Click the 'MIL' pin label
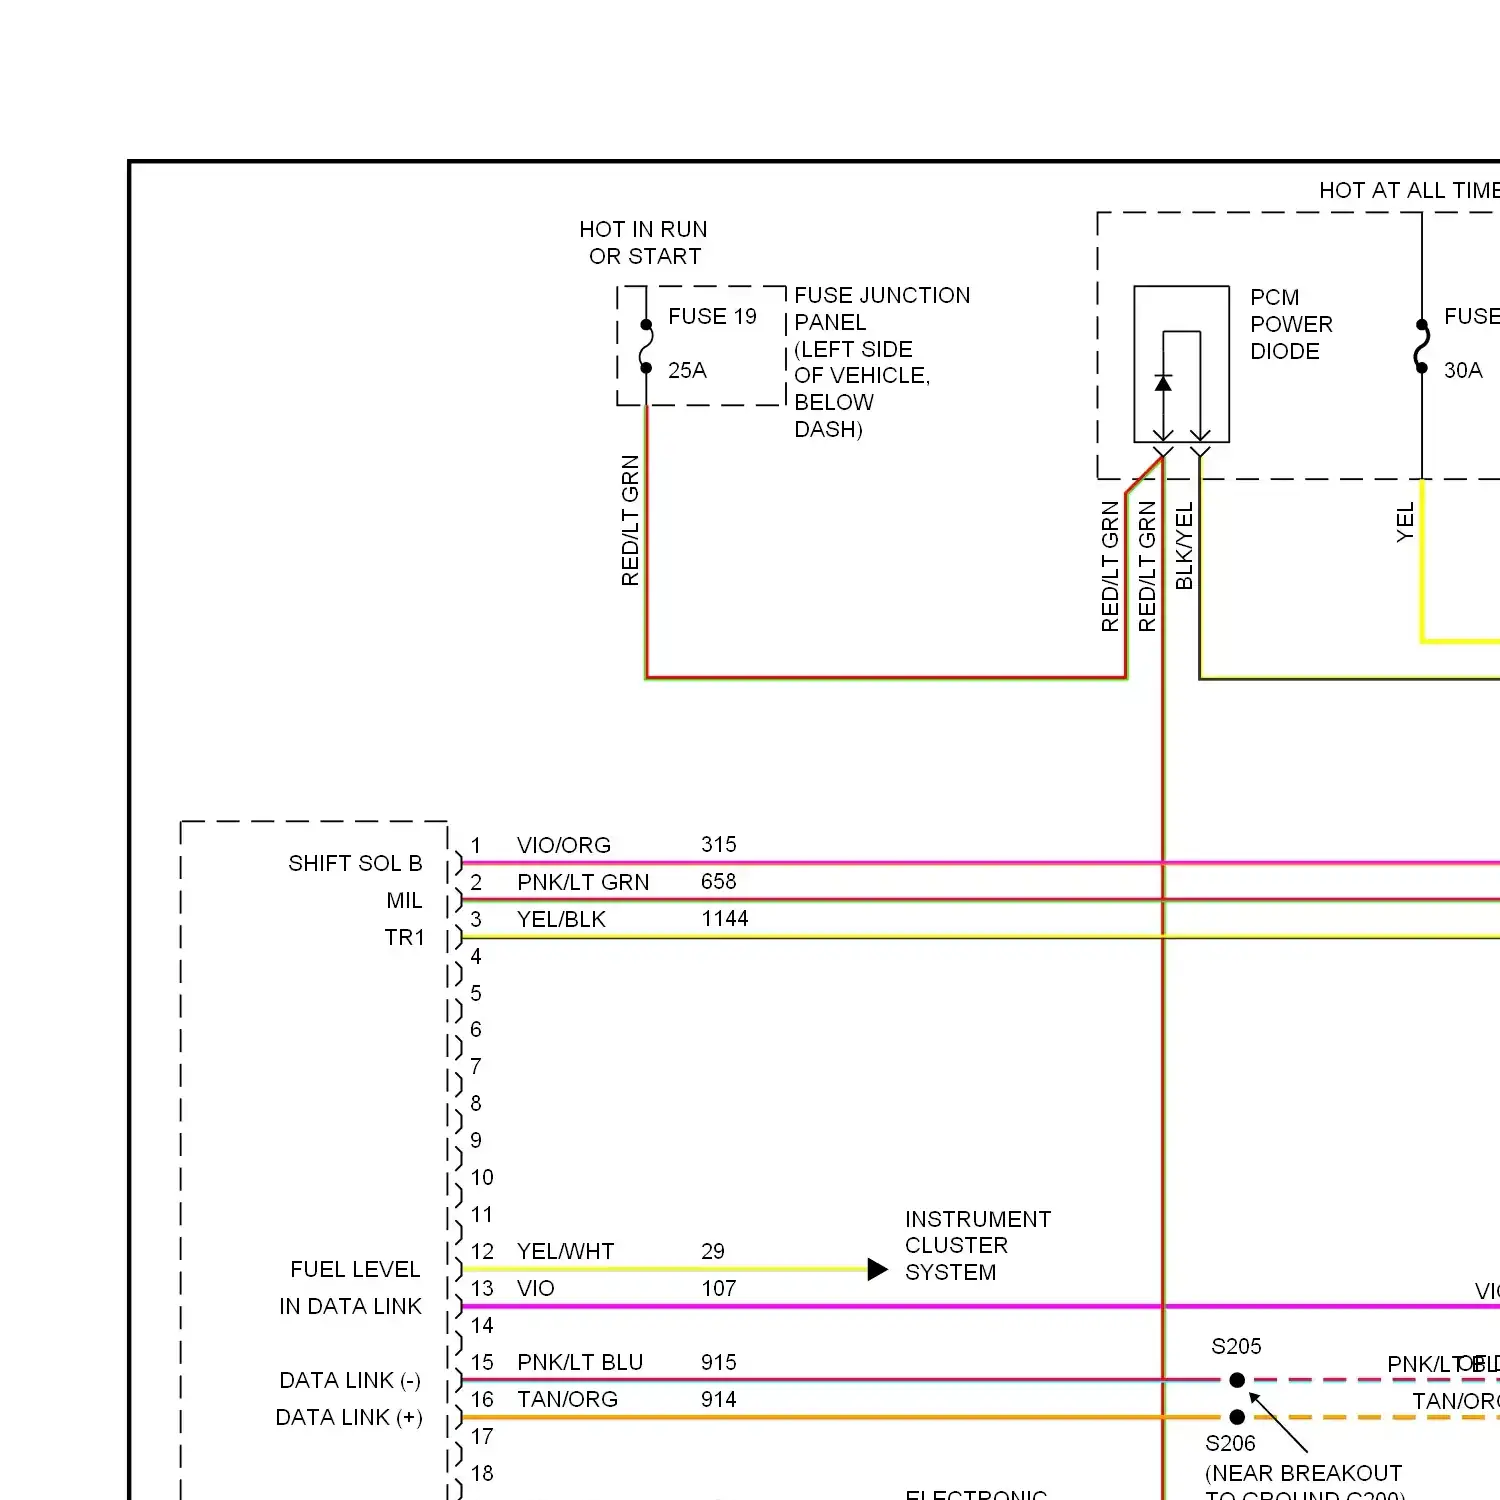Screen dimensions: 1500x1500 click(x=404, y=900)
